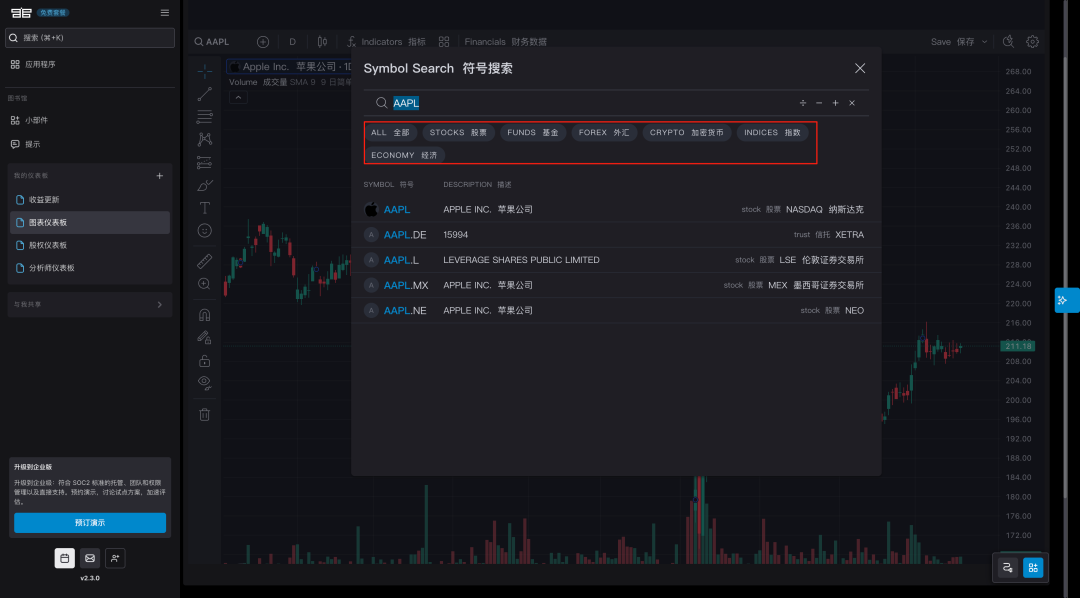Select the ruler measure tool
The image size is (1080, 598).
(205, 261)
